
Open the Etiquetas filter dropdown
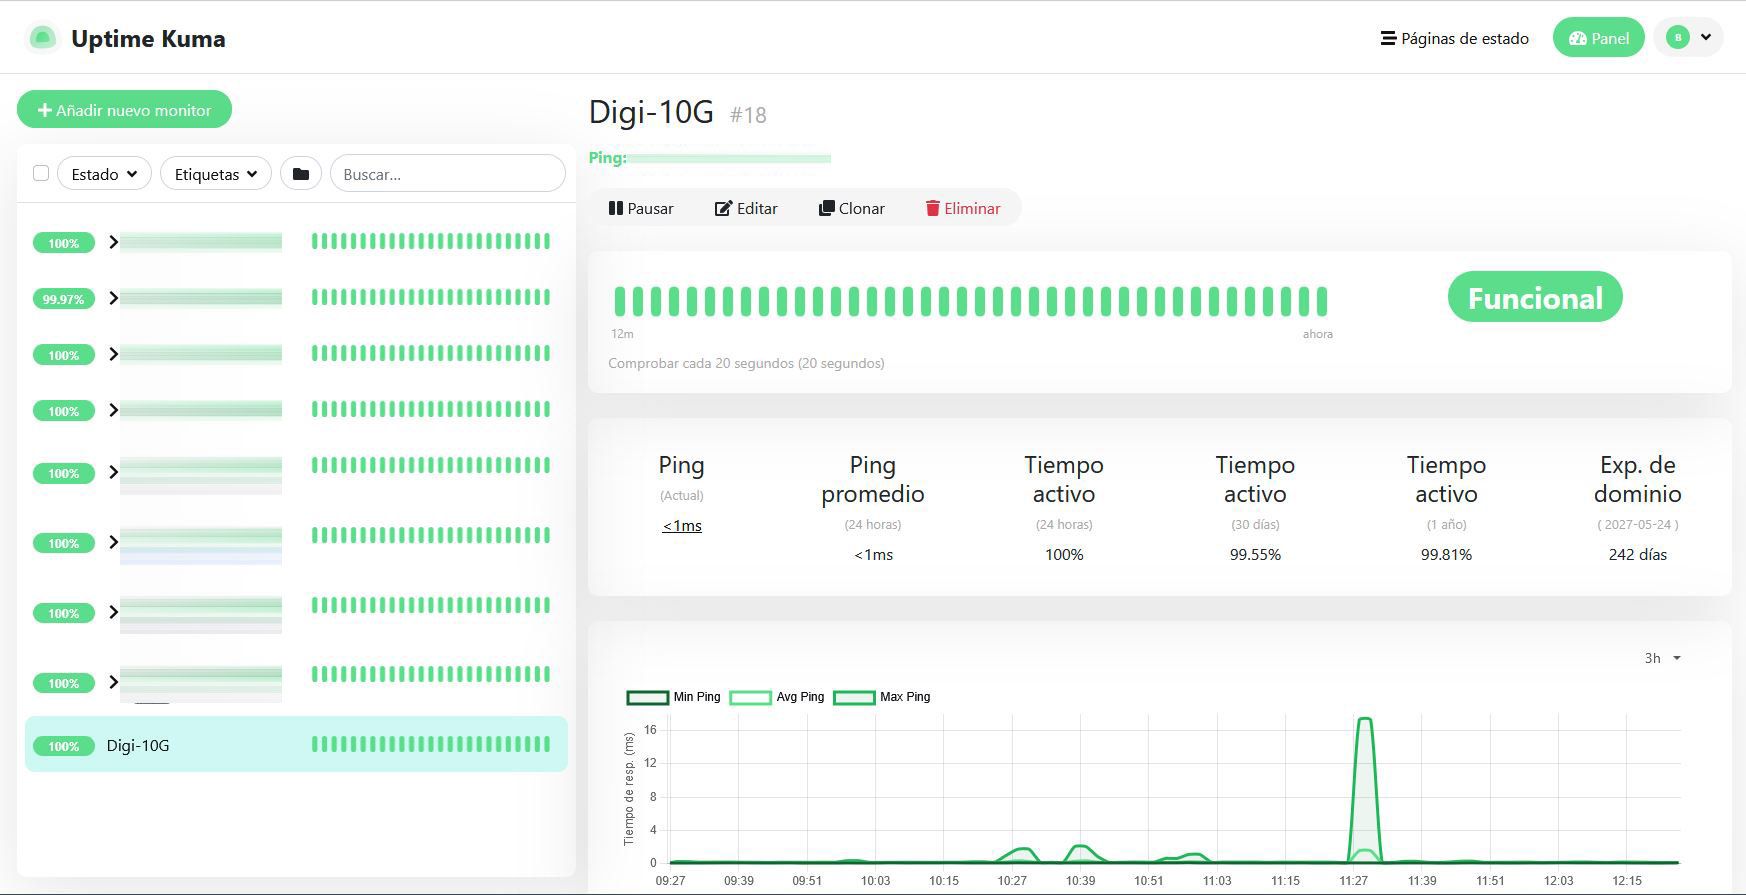coord(216,174)
